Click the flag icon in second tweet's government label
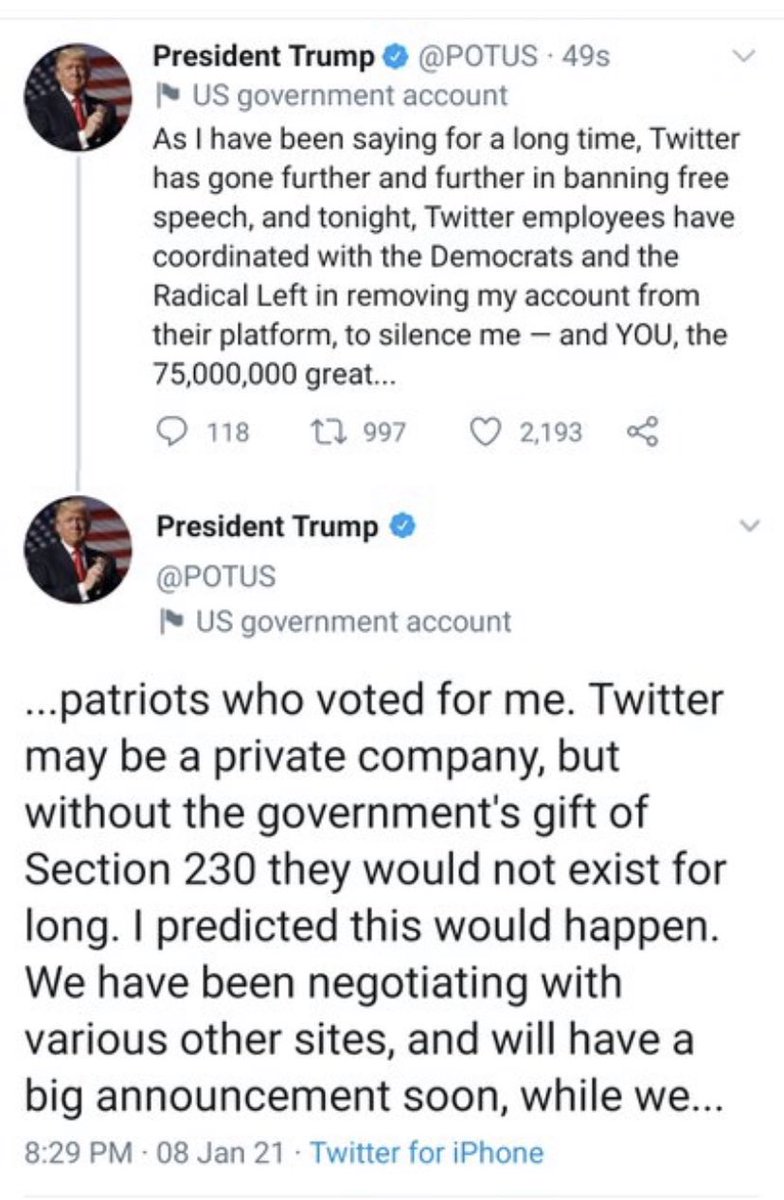 pyautogui.click(x=169, y=621)
